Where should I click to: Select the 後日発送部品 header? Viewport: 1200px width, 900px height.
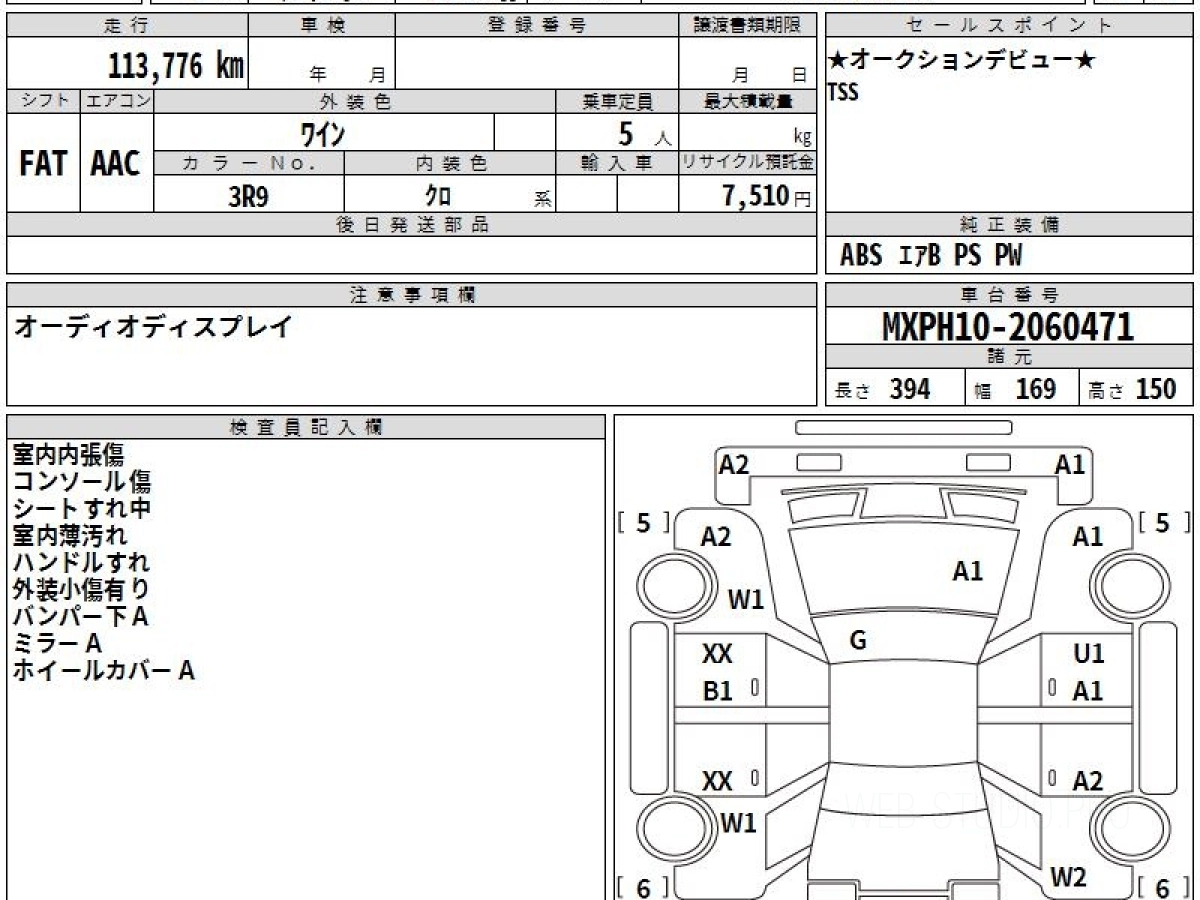coord(412,225)
